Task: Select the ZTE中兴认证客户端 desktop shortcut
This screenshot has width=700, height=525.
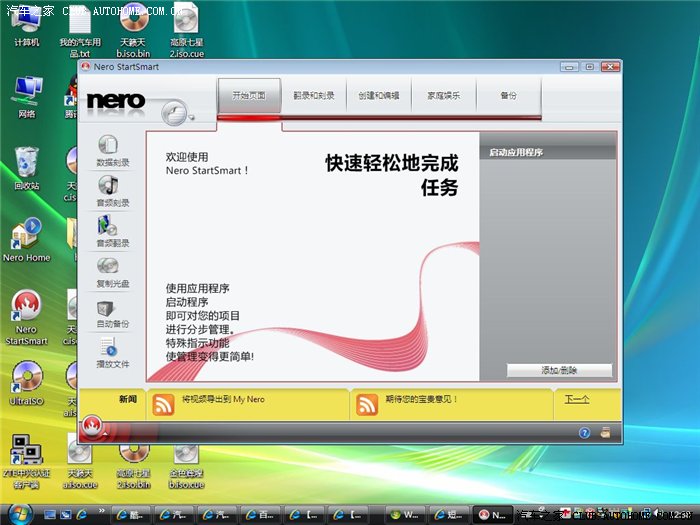Action: [26, 461]
